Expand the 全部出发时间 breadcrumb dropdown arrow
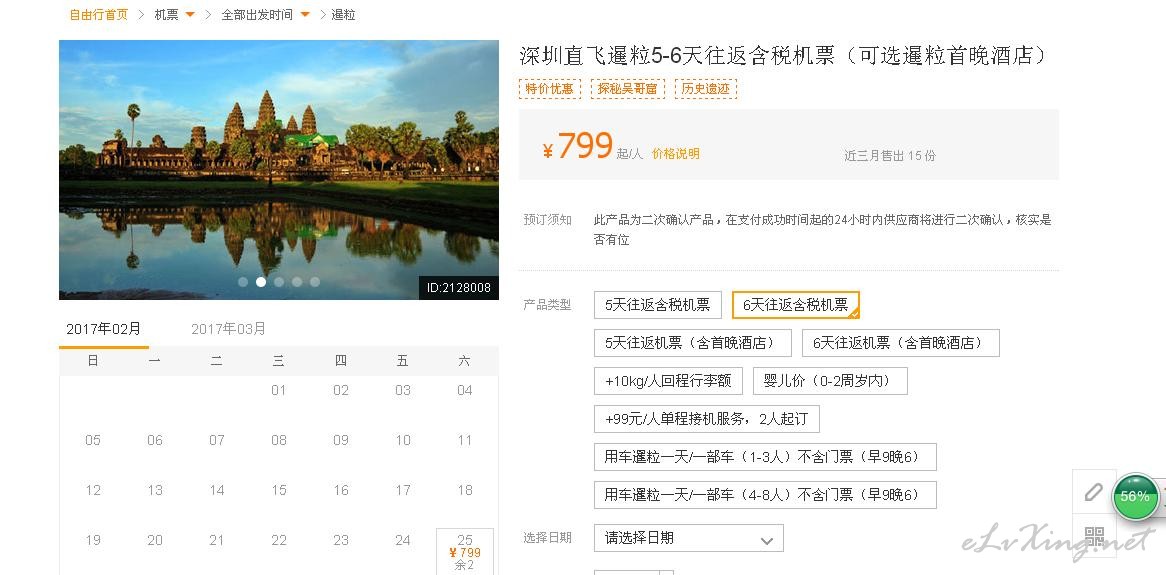Screen dimensions: 1166x575 coord(305,15)
